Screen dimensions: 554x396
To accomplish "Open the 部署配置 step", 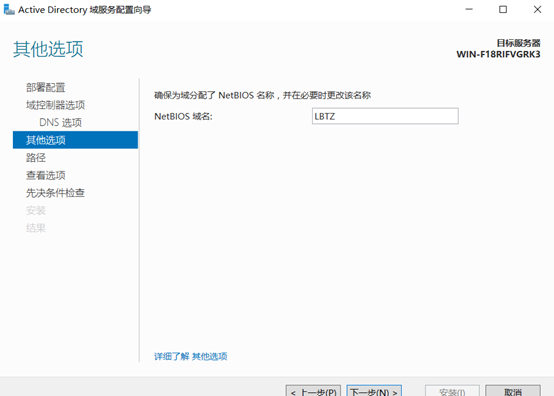I will coord(46,87).
